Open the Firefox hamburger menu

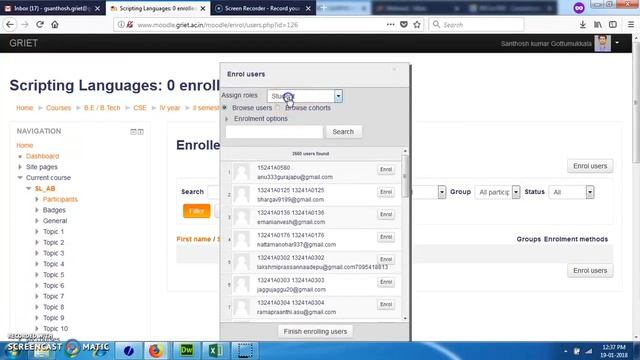631,24
